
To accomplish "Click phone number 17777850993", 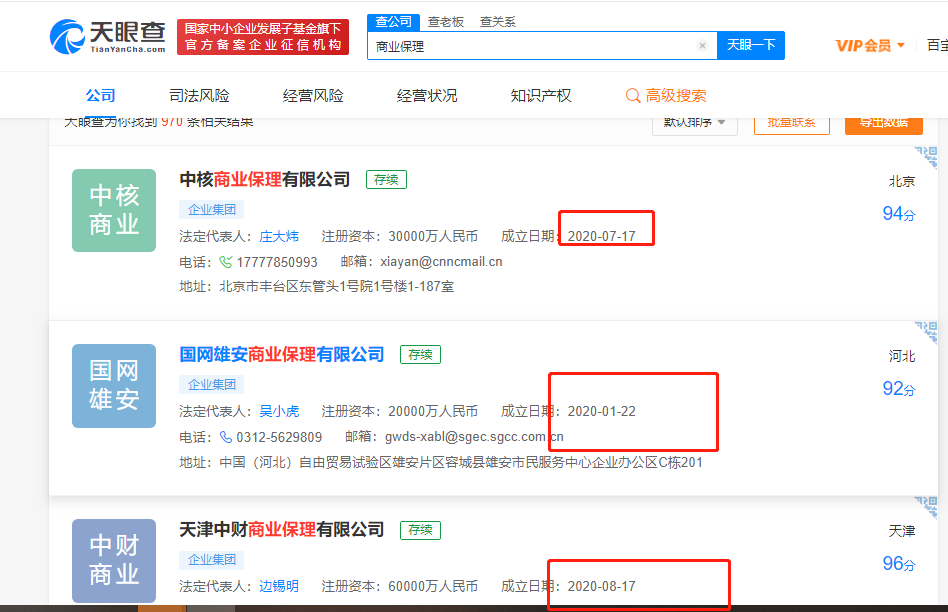I will [277, 262].
